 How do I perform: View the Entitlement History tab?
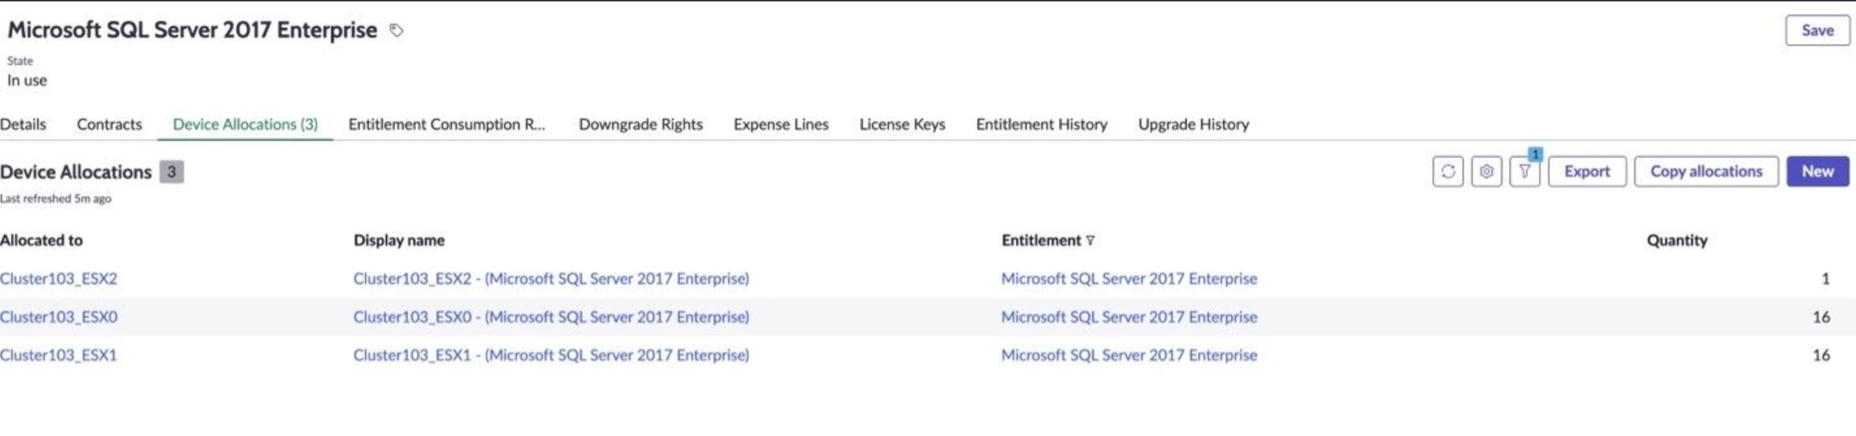point(1041,124)
